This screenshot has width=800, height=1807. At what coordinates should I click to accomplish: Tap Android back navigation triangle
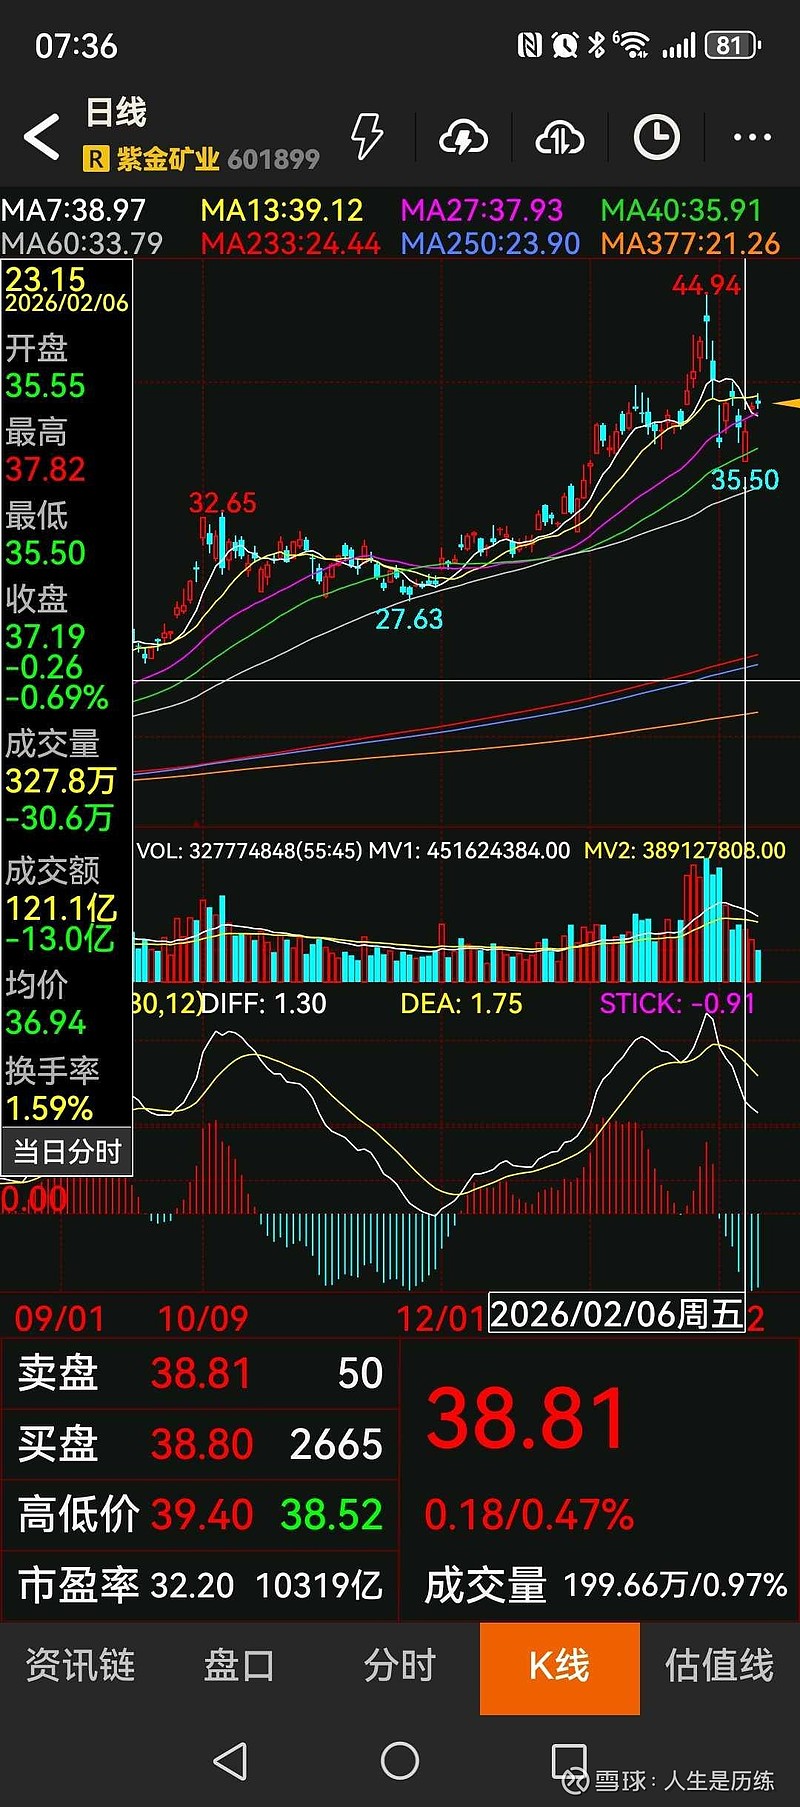pyautogui.click(x=231, y=1761)
